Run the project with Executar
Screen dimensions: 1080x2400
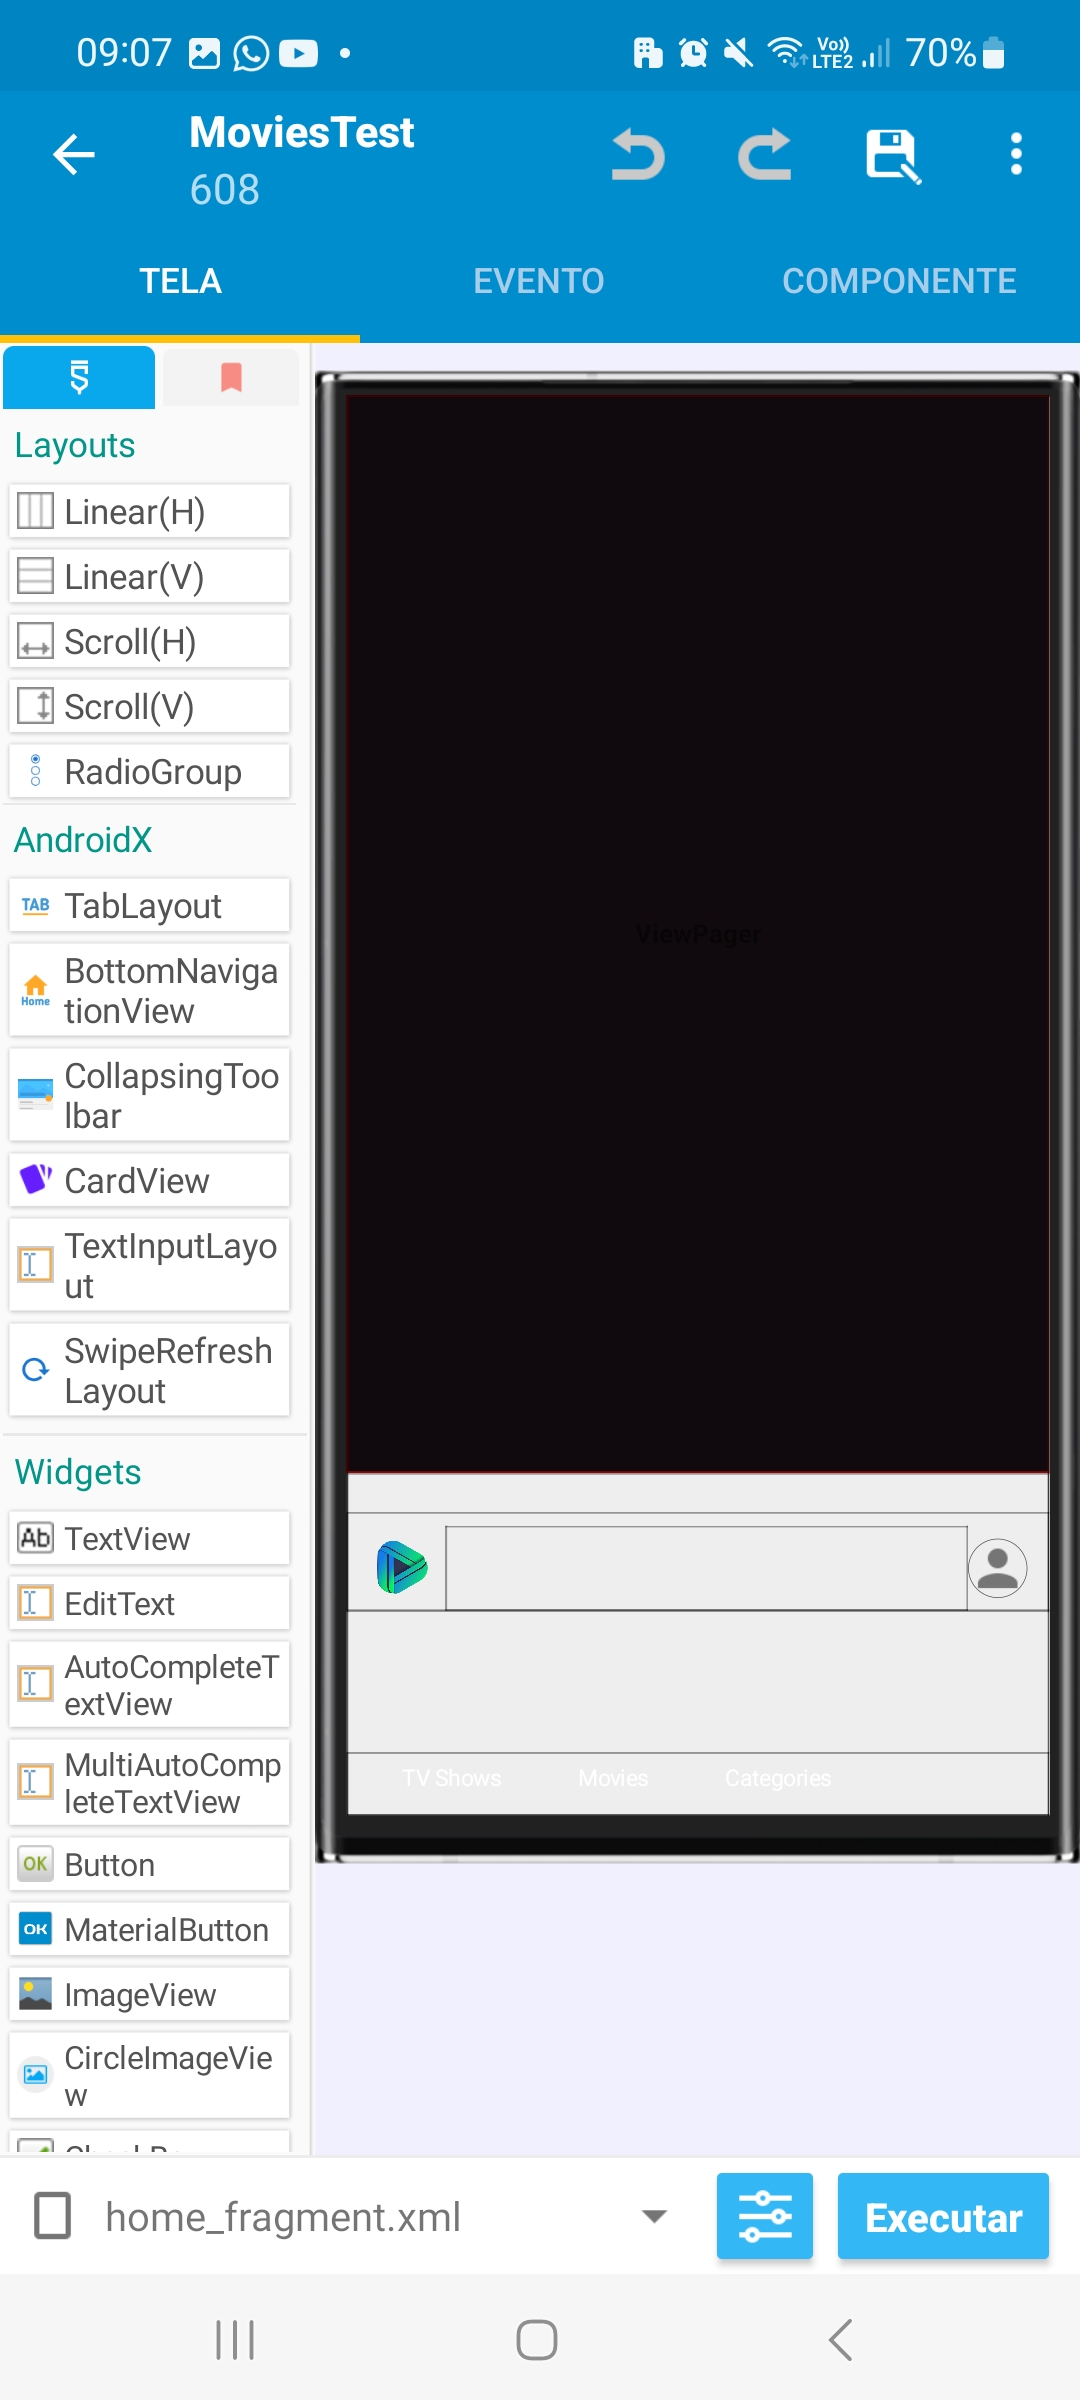click(x=943, y=2216)
